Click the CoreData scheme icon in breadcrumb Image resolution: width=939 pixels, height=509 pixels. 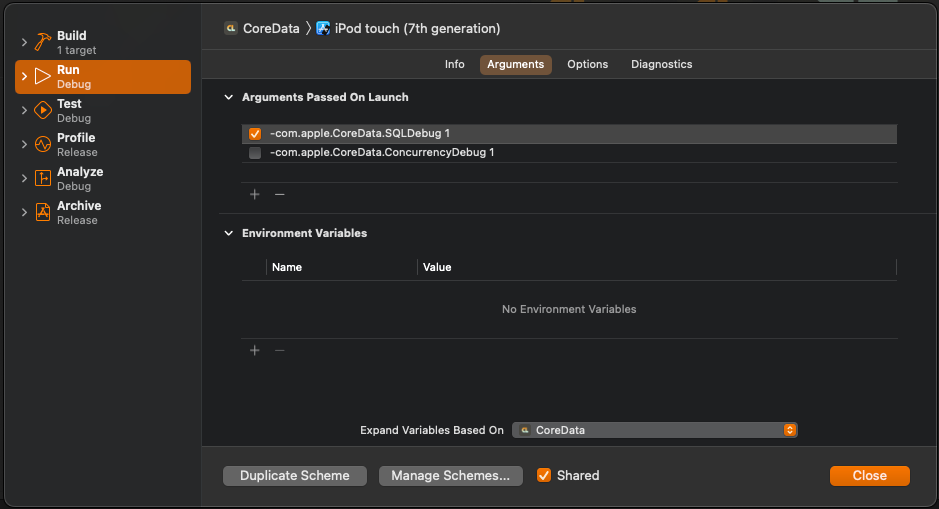pyautogui.click(x=231, y=28)
